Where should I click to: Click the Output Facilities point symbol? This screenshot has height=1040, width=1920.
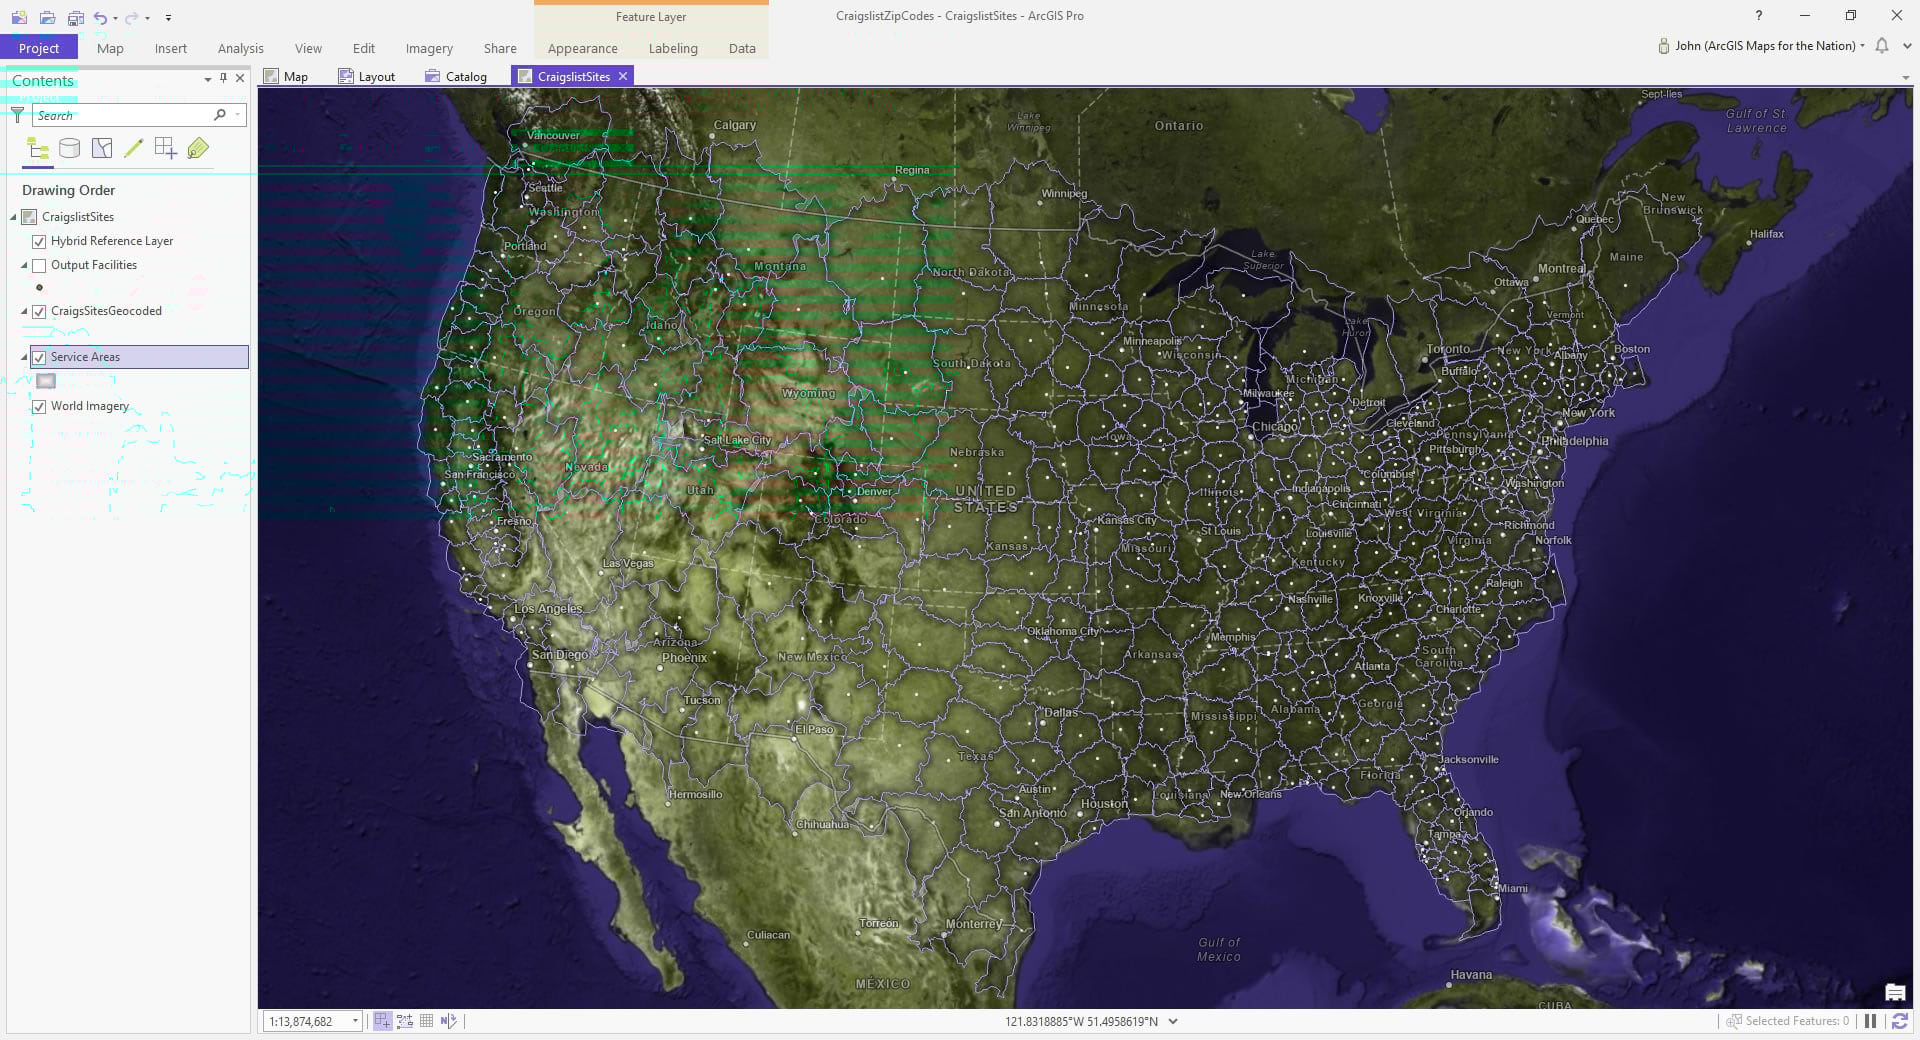tap(40, 288)
